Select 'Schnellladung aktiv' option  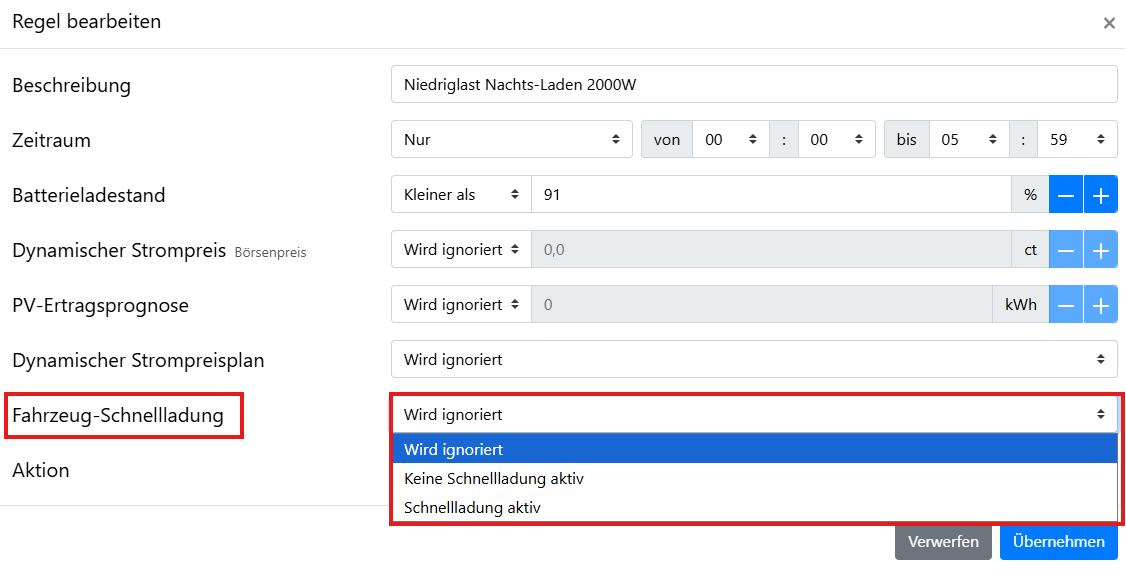472,508
